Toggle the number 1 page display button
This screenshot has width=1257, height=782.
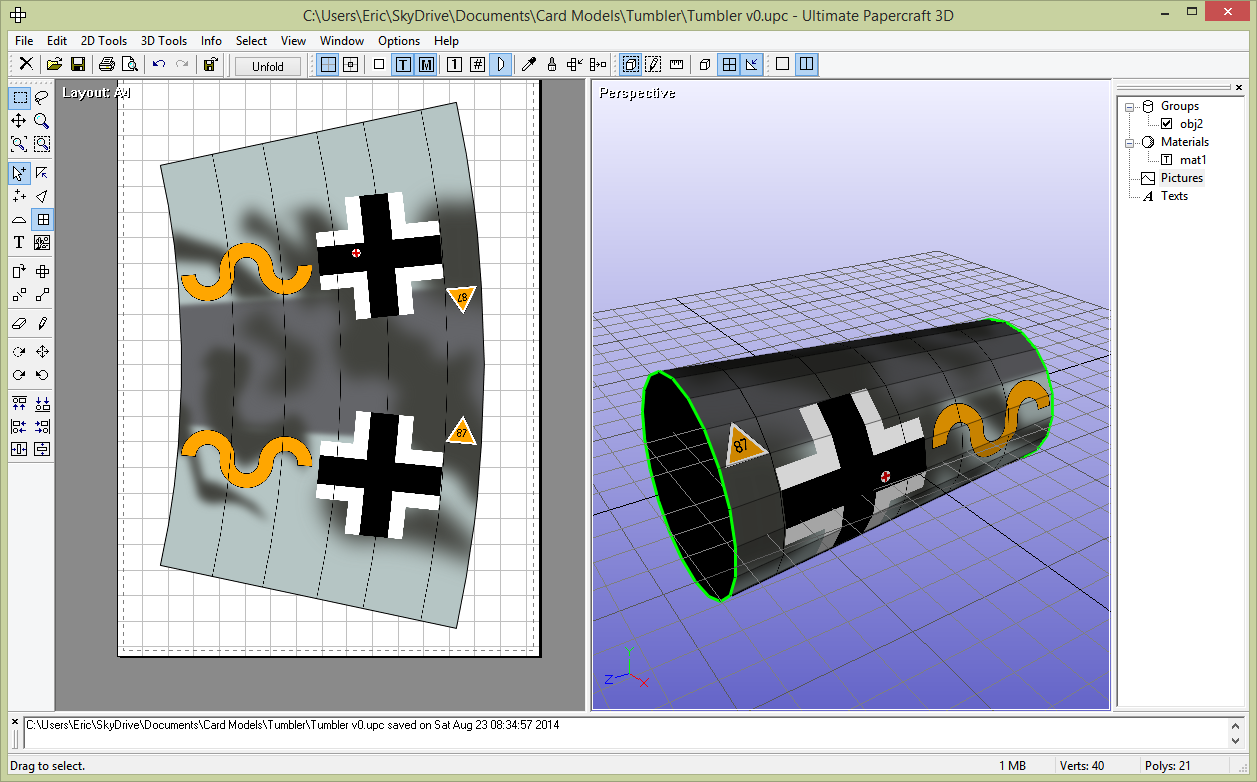[454, 65]
